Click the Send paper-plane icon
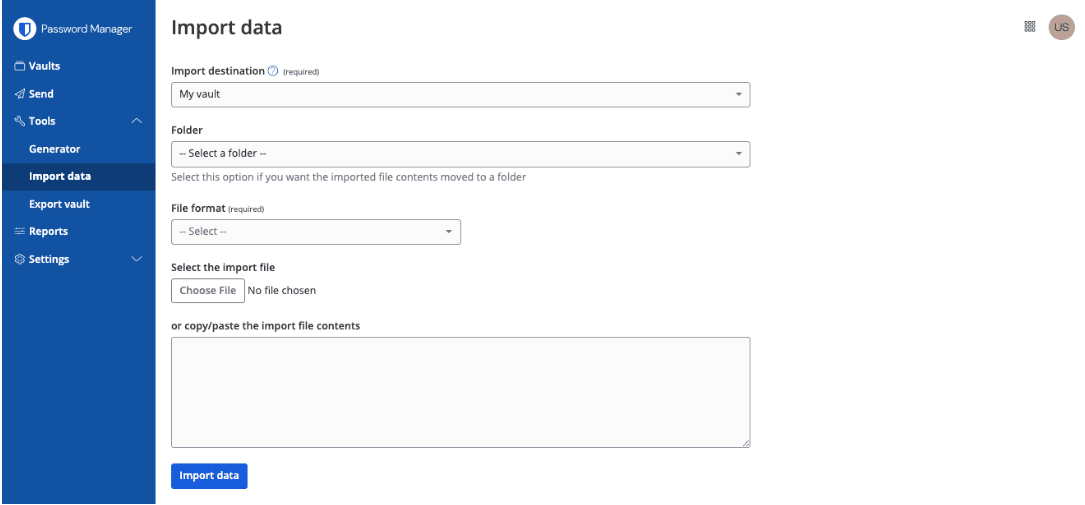 (x=19, y=94)
